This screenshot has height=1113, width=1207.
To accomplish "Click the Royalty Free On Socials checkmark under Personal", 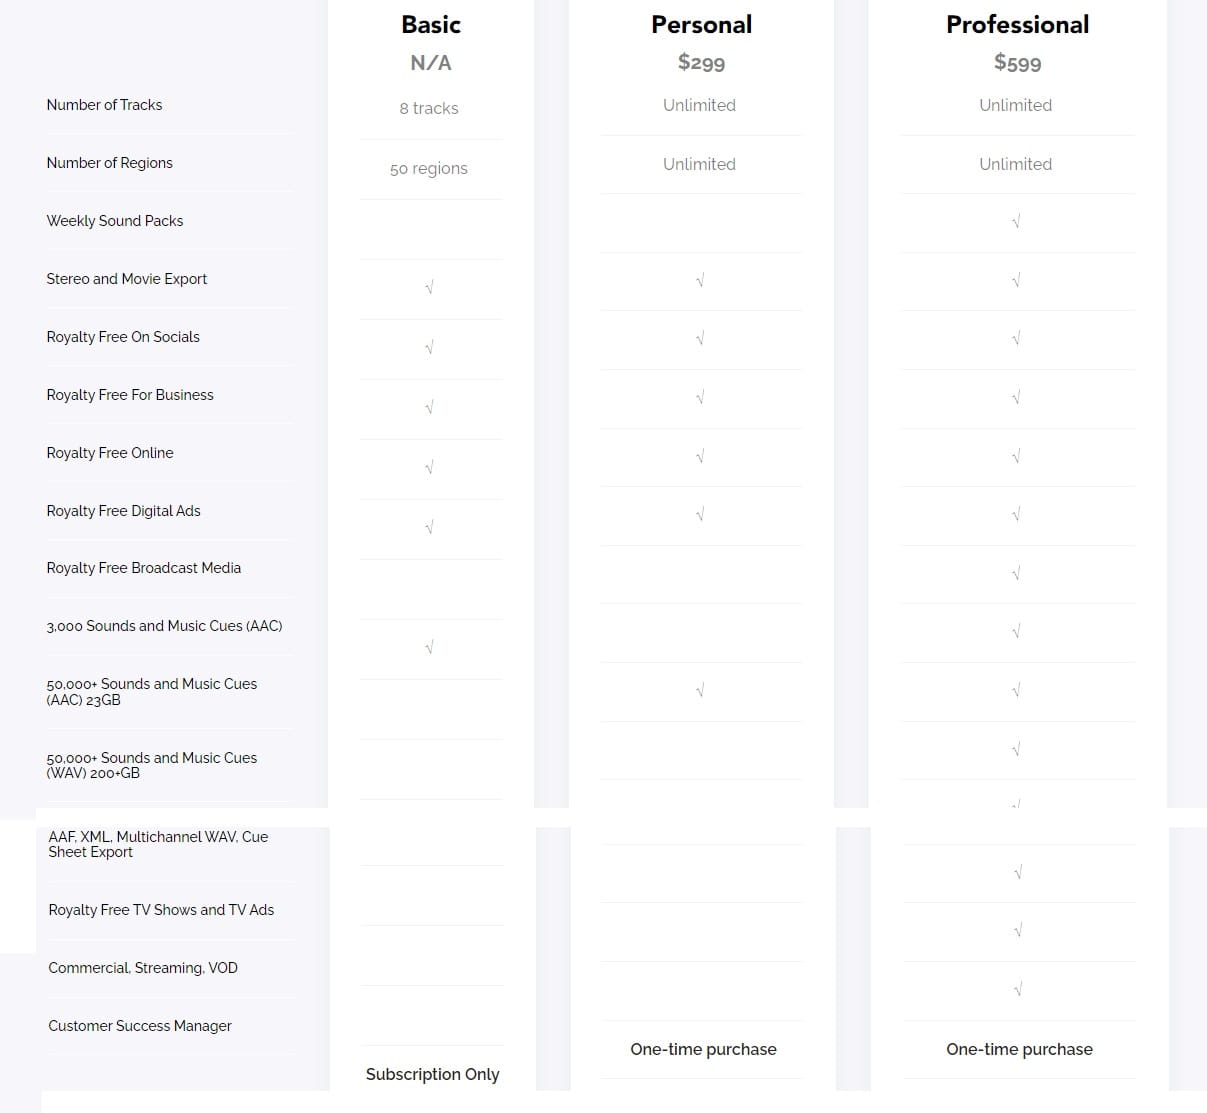I will pyautogui.click(x=700, y=339).
